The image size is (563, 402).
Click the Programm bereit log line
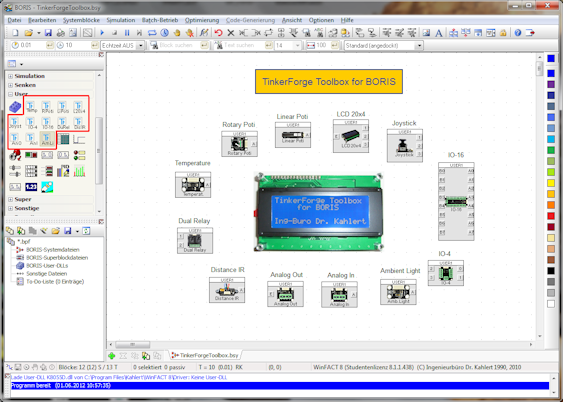[279, 386]
